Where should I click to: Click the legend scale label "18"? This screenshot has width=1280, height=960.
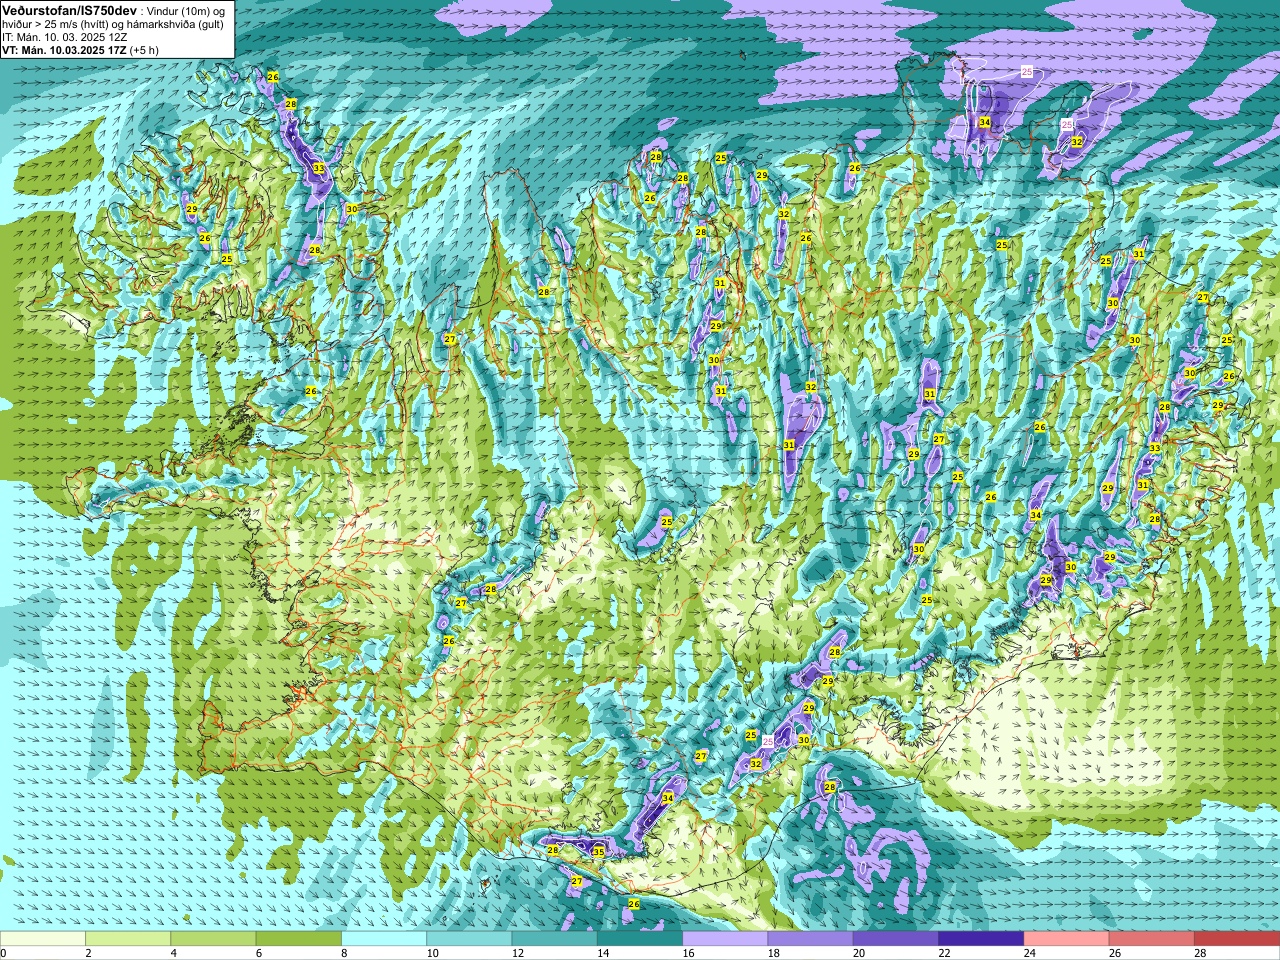click(773, 953)
